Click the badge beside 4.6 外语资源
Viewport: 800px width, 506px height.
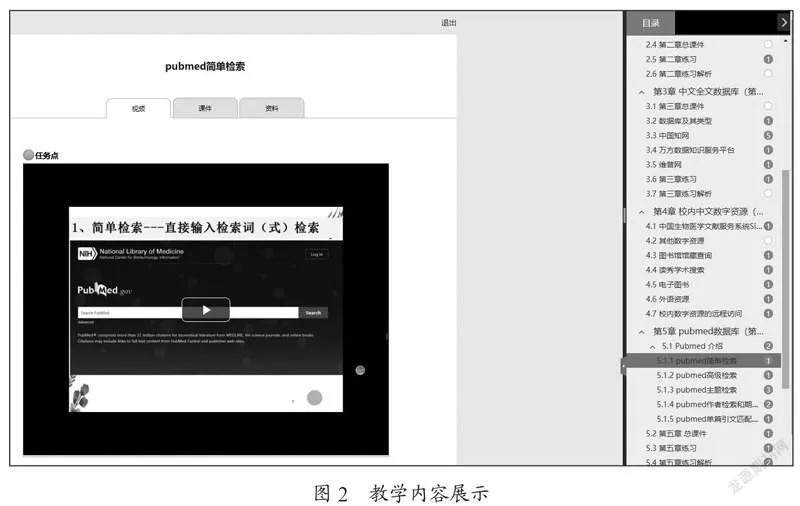[x=768, y=299]
